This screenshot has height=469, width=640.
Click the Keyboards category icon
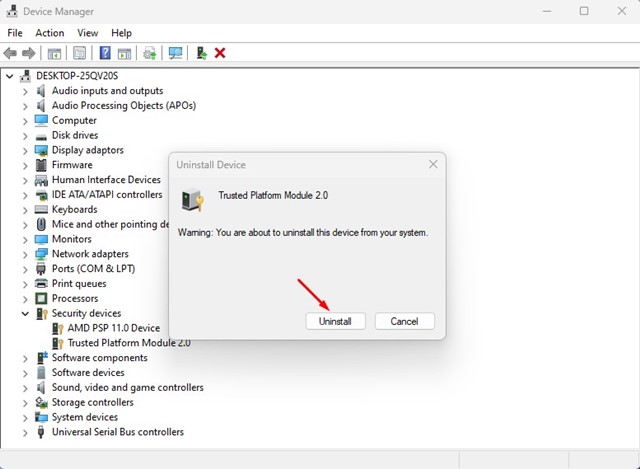(41, 210)
